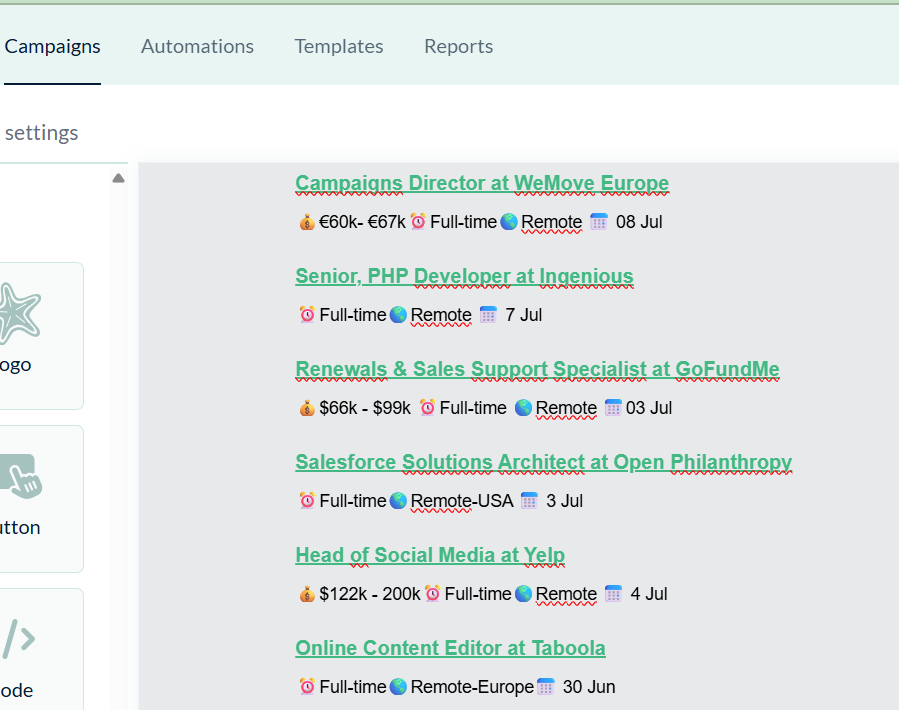Click the 30 Jun date text
The image size is (899, 710).
(589, 686)
